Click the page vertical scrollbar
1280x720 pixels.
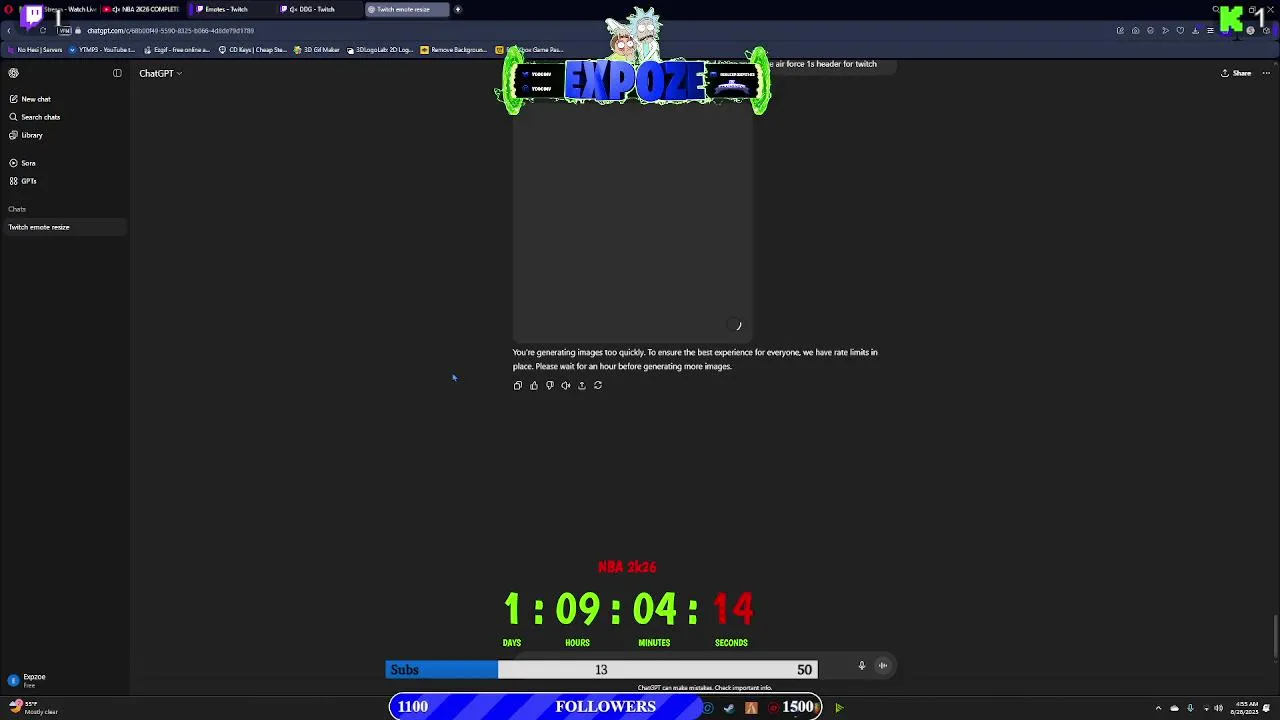(x=1276, y=638)
